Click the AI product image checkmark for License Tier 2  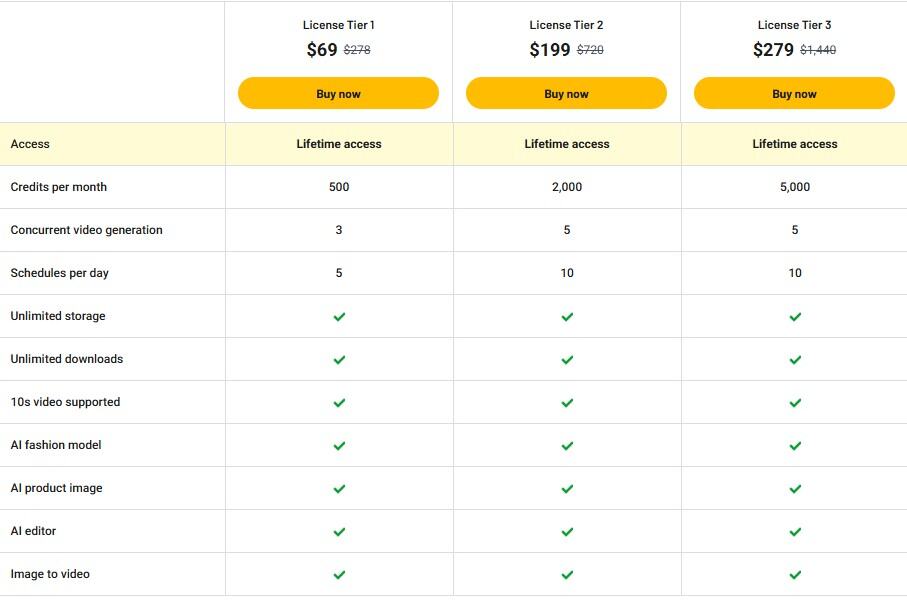point(567,487)
